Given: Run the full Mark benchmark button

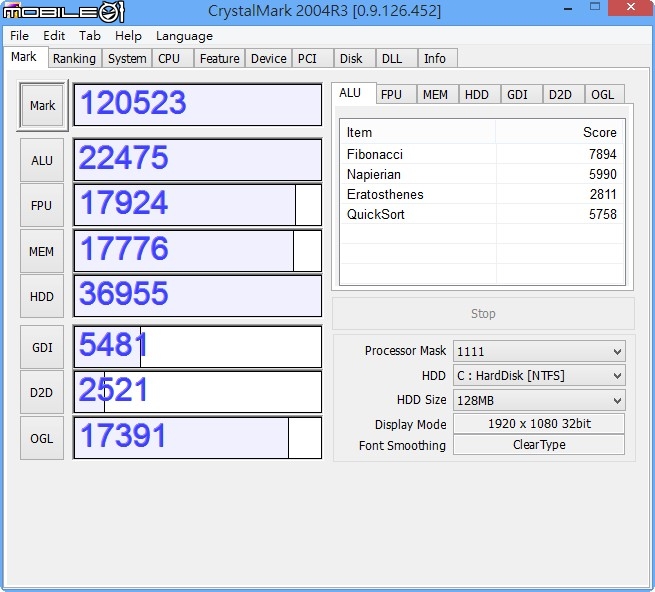Looking at the screenshot, I should 42,106.
